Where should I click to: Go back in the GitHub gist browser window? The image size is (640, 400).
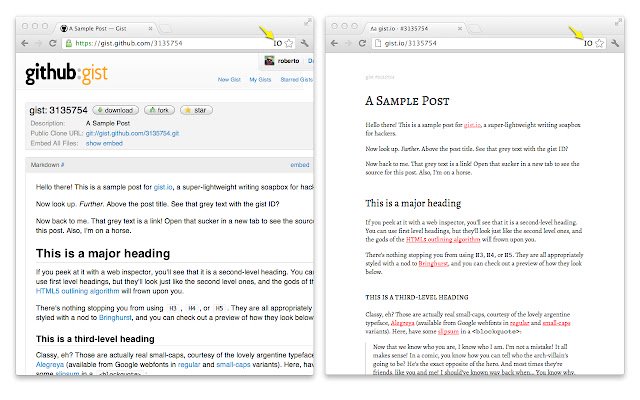click(25, 43)
